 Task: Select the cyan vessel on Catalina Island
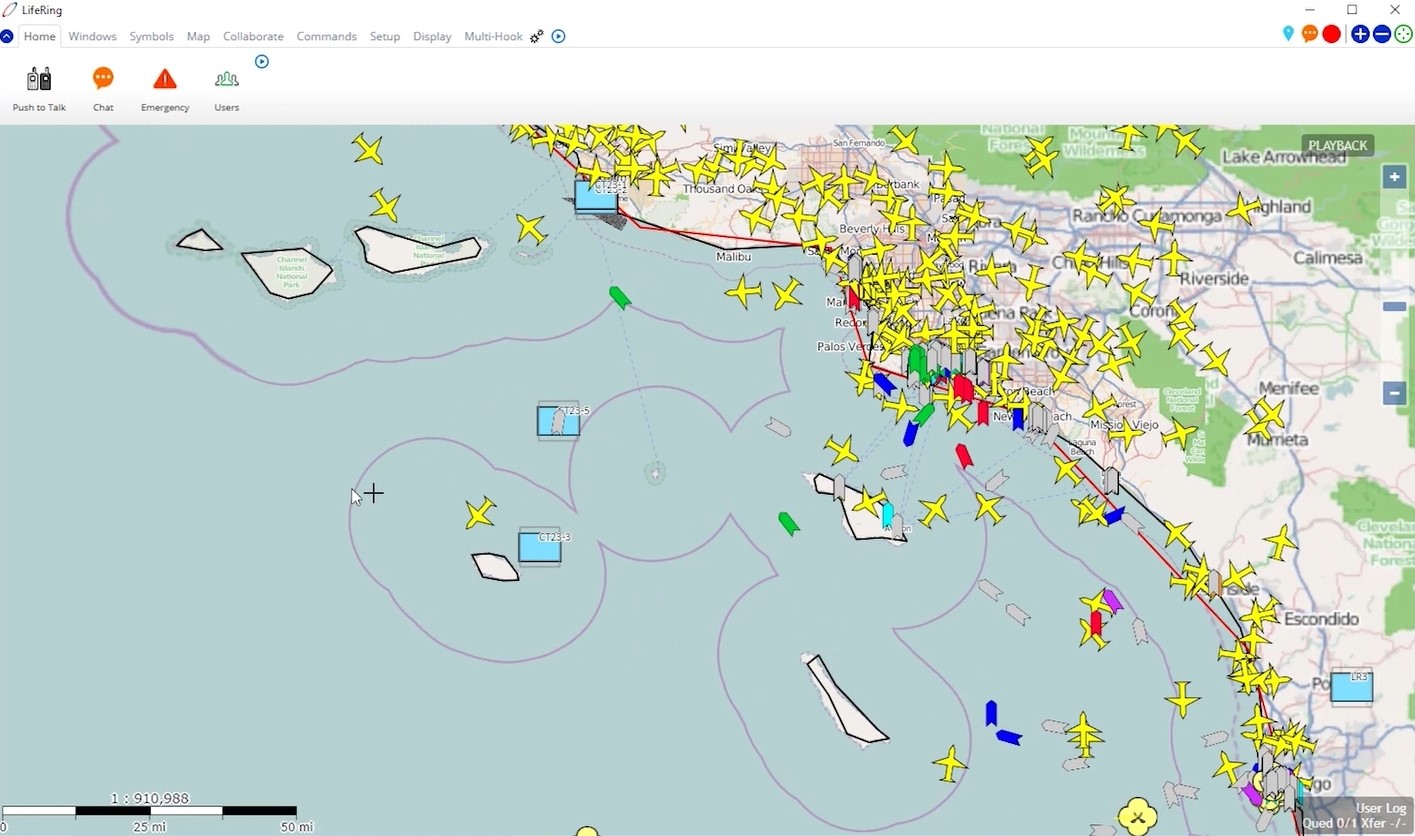(x=887, y=514)
